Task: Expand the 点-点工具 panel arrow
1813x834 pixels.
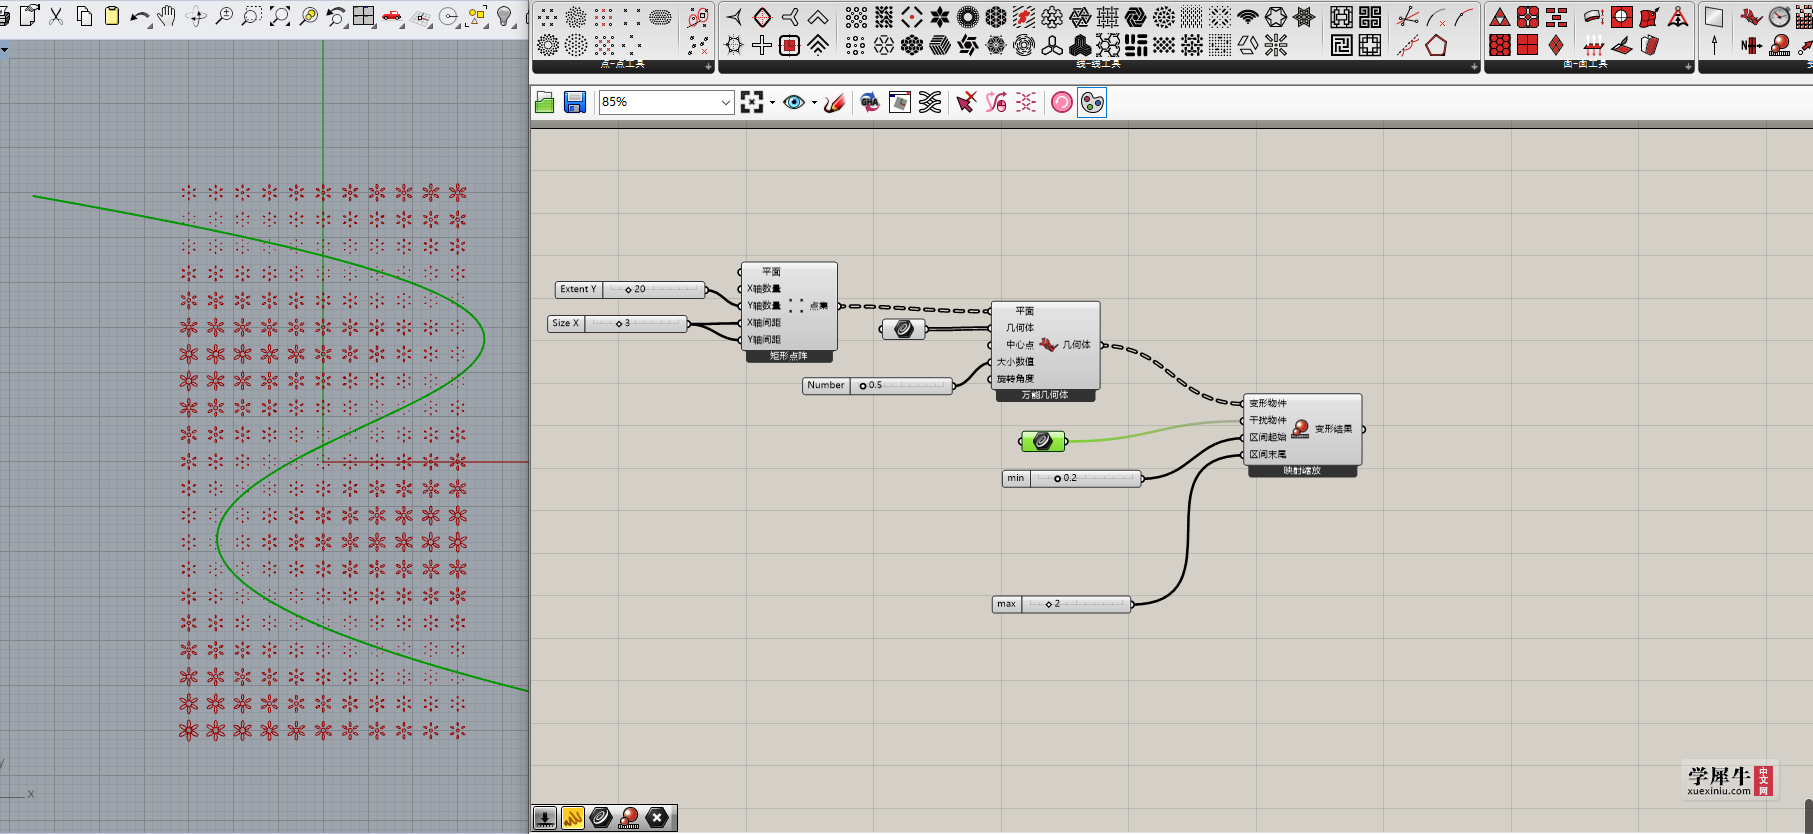Action: [x=708, y=67]
